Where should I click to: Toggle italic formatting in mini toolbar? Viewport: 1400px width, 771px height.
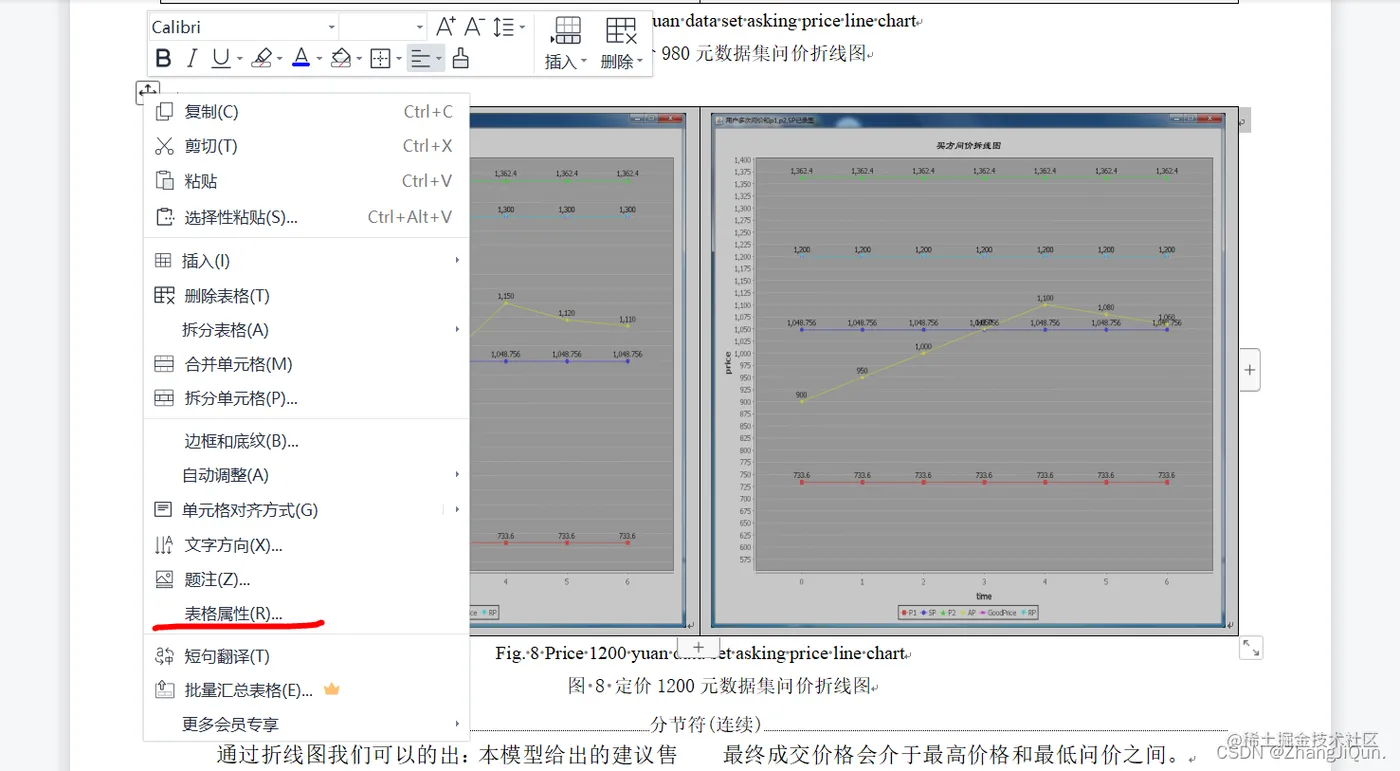pos(192,59)
